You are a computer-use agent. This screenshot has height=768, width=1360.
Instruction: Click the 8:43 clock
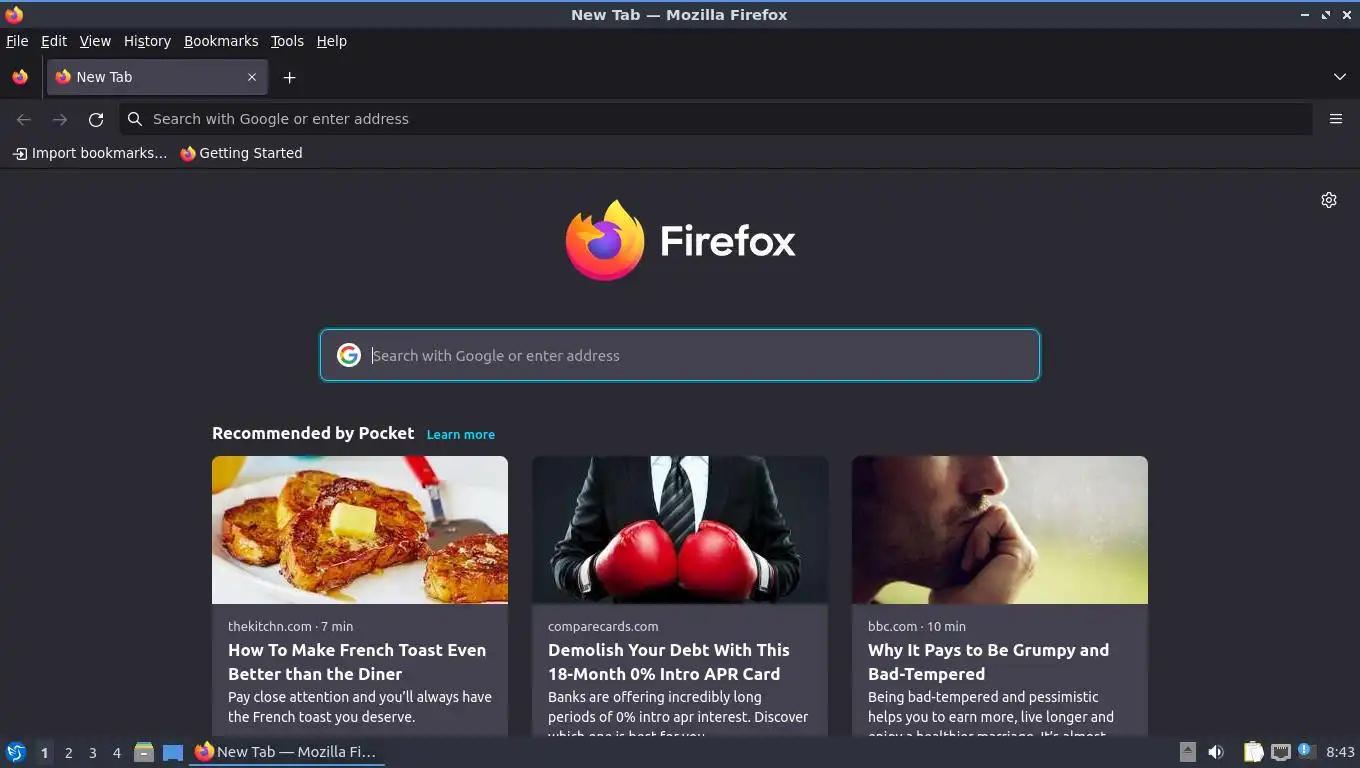pos(1340,752)
